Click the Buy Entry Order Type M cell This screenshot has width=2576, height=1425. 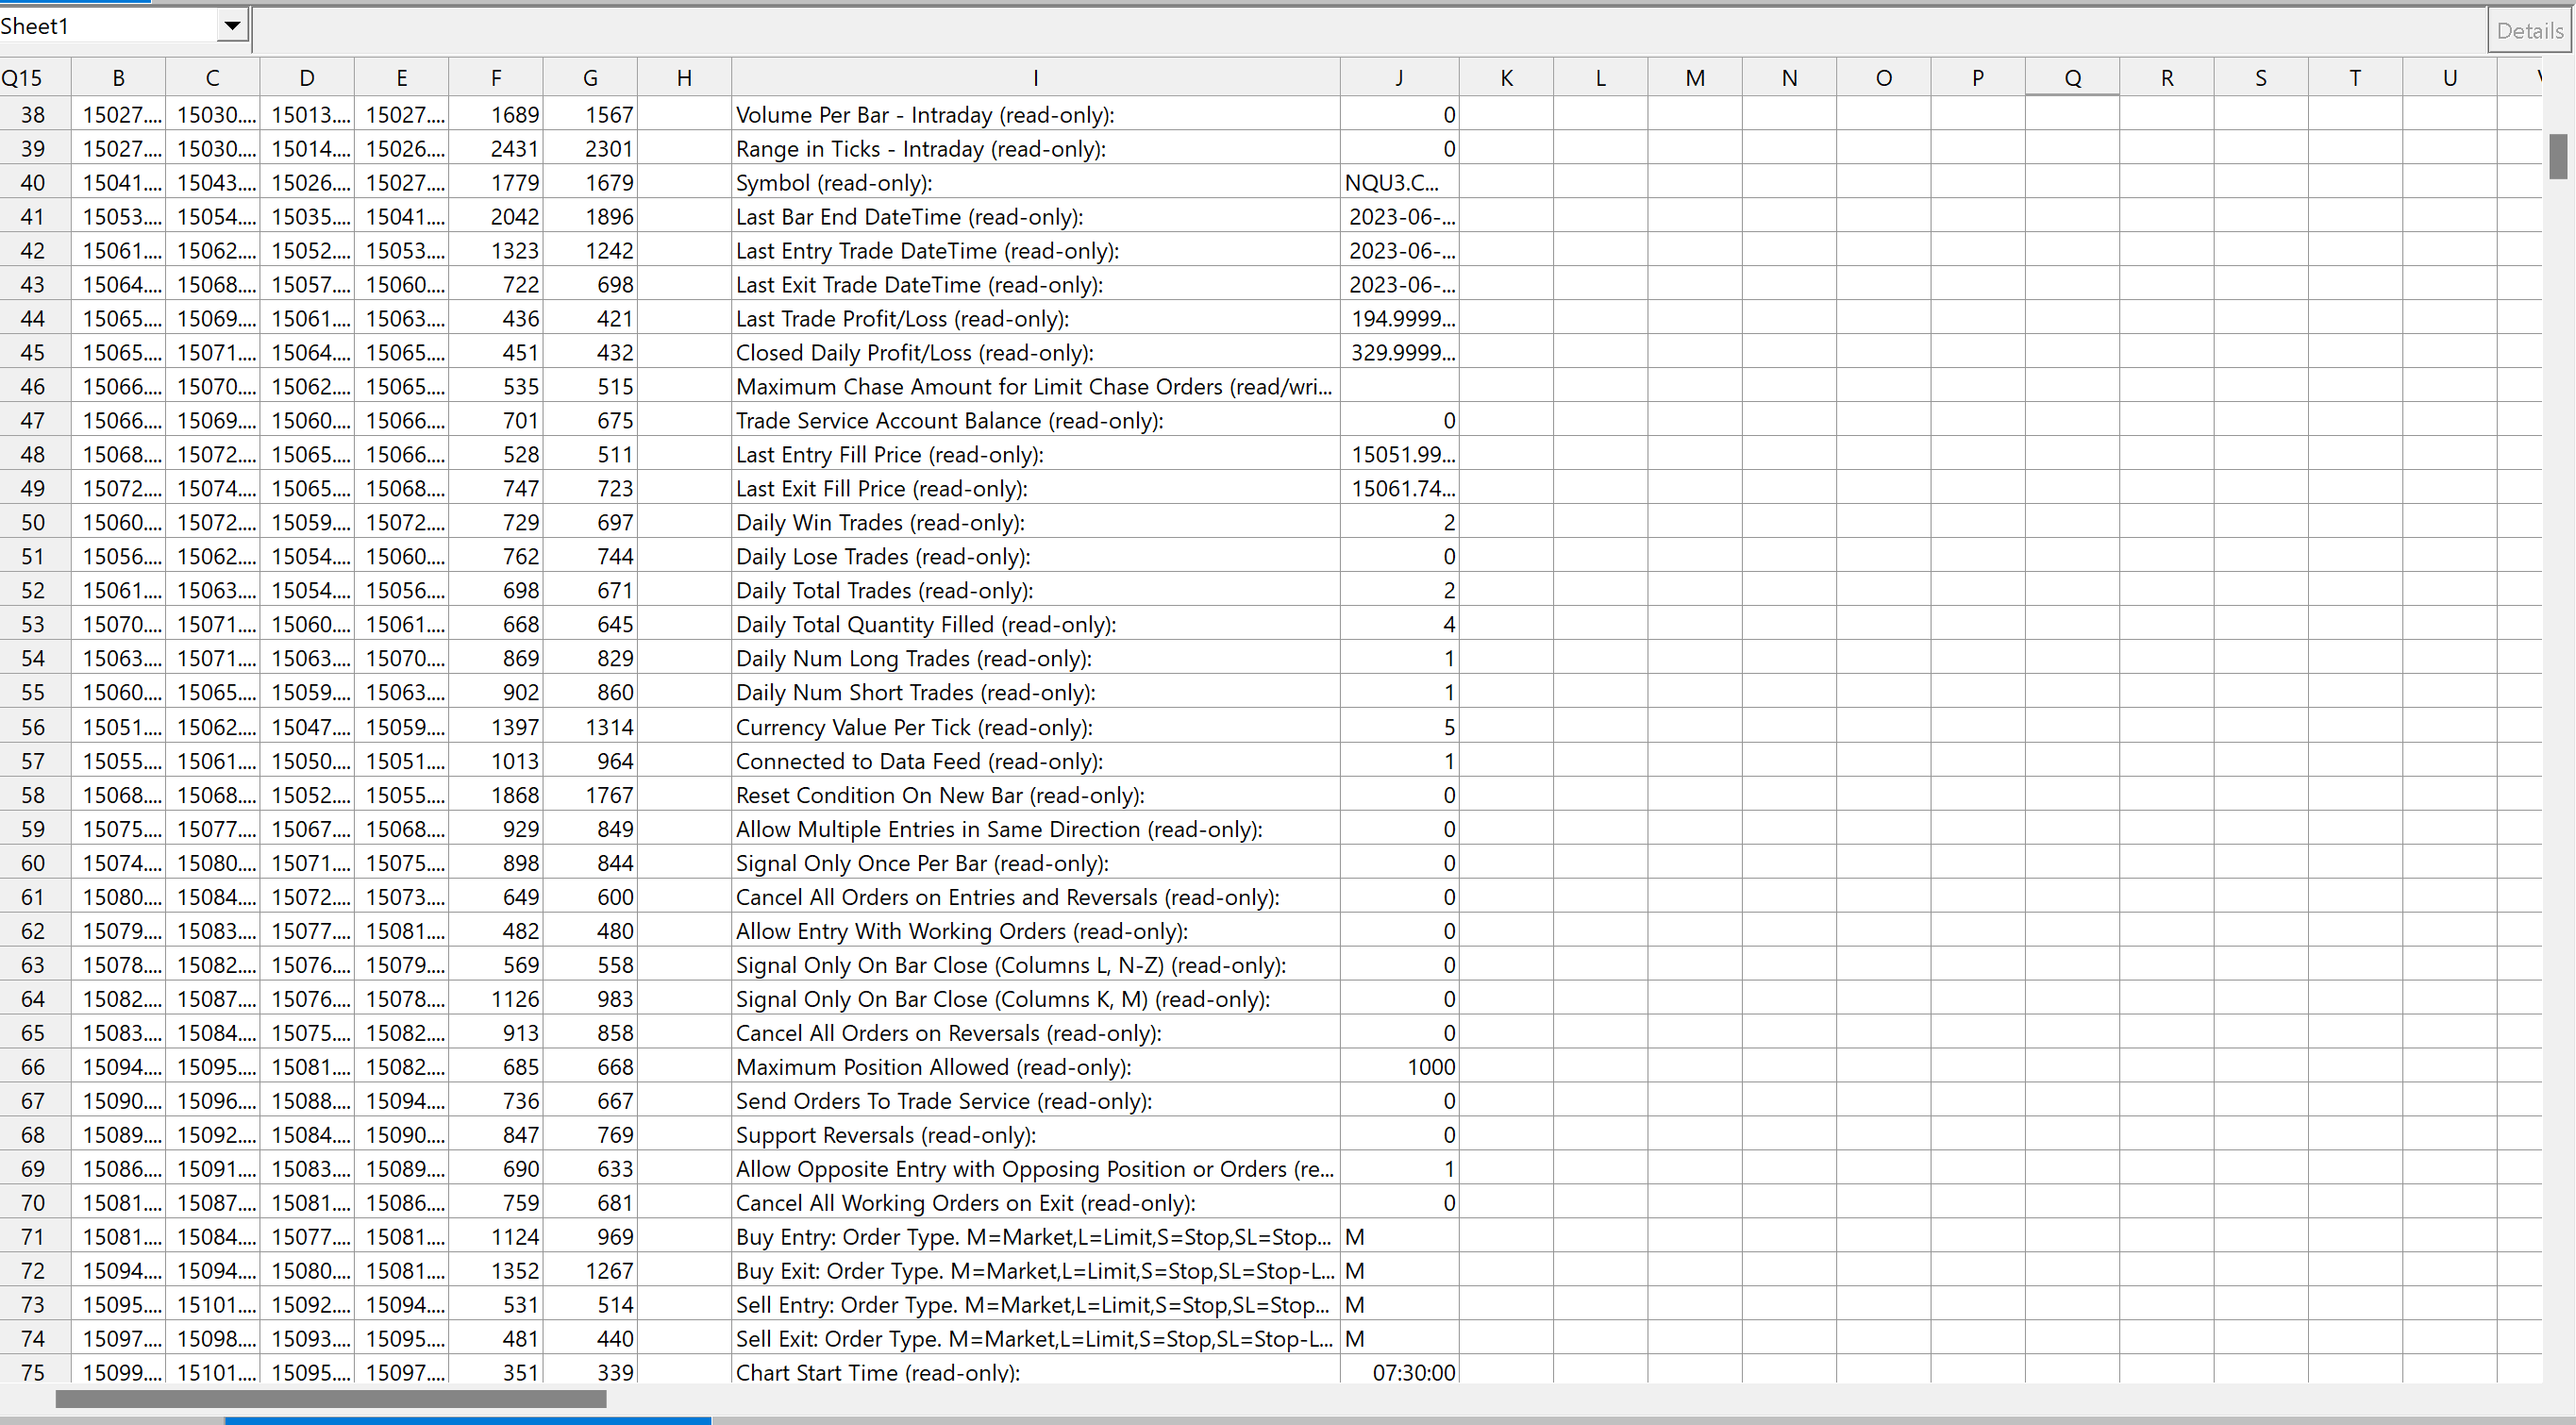[x=1399, y=1237]
